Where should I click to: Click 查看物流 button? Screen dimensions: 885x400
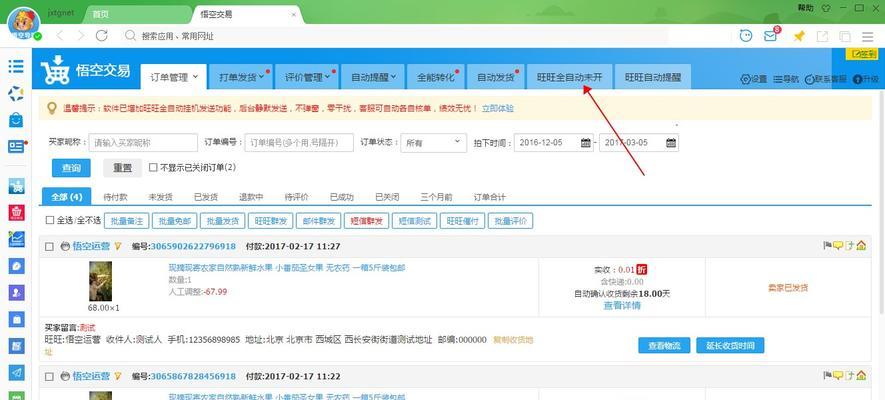point(664,346)
